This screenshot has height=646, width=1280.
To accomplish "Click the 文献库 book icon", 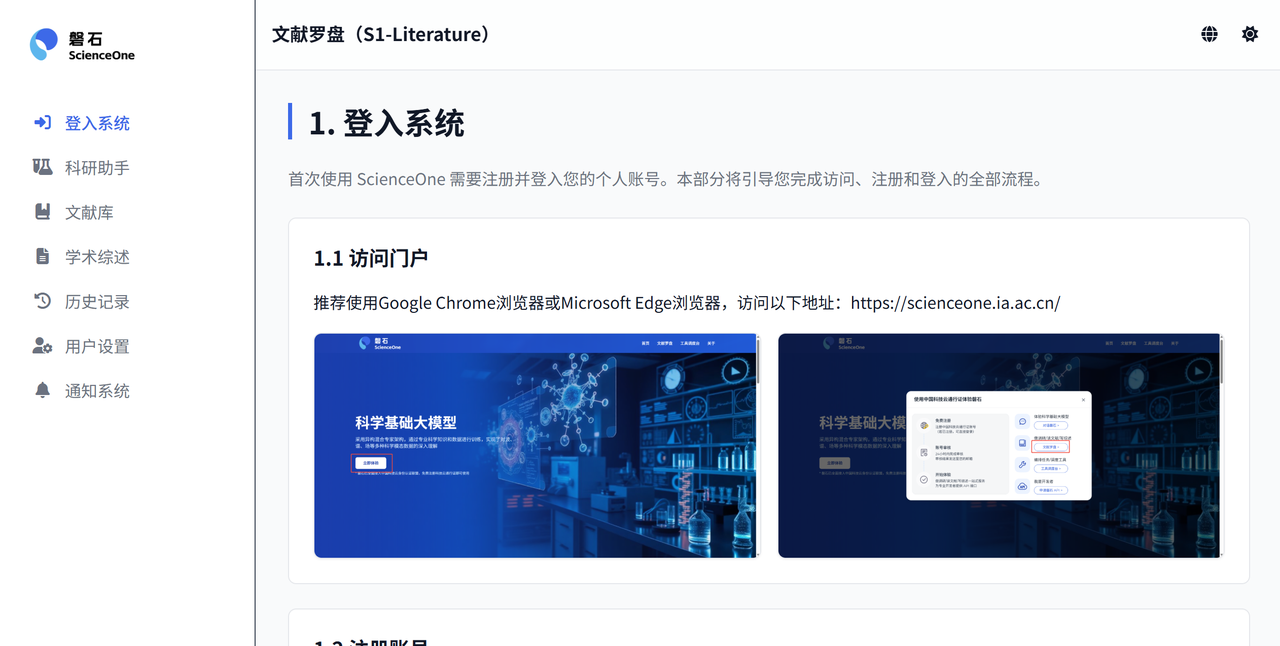I will (x=40, y=212).
